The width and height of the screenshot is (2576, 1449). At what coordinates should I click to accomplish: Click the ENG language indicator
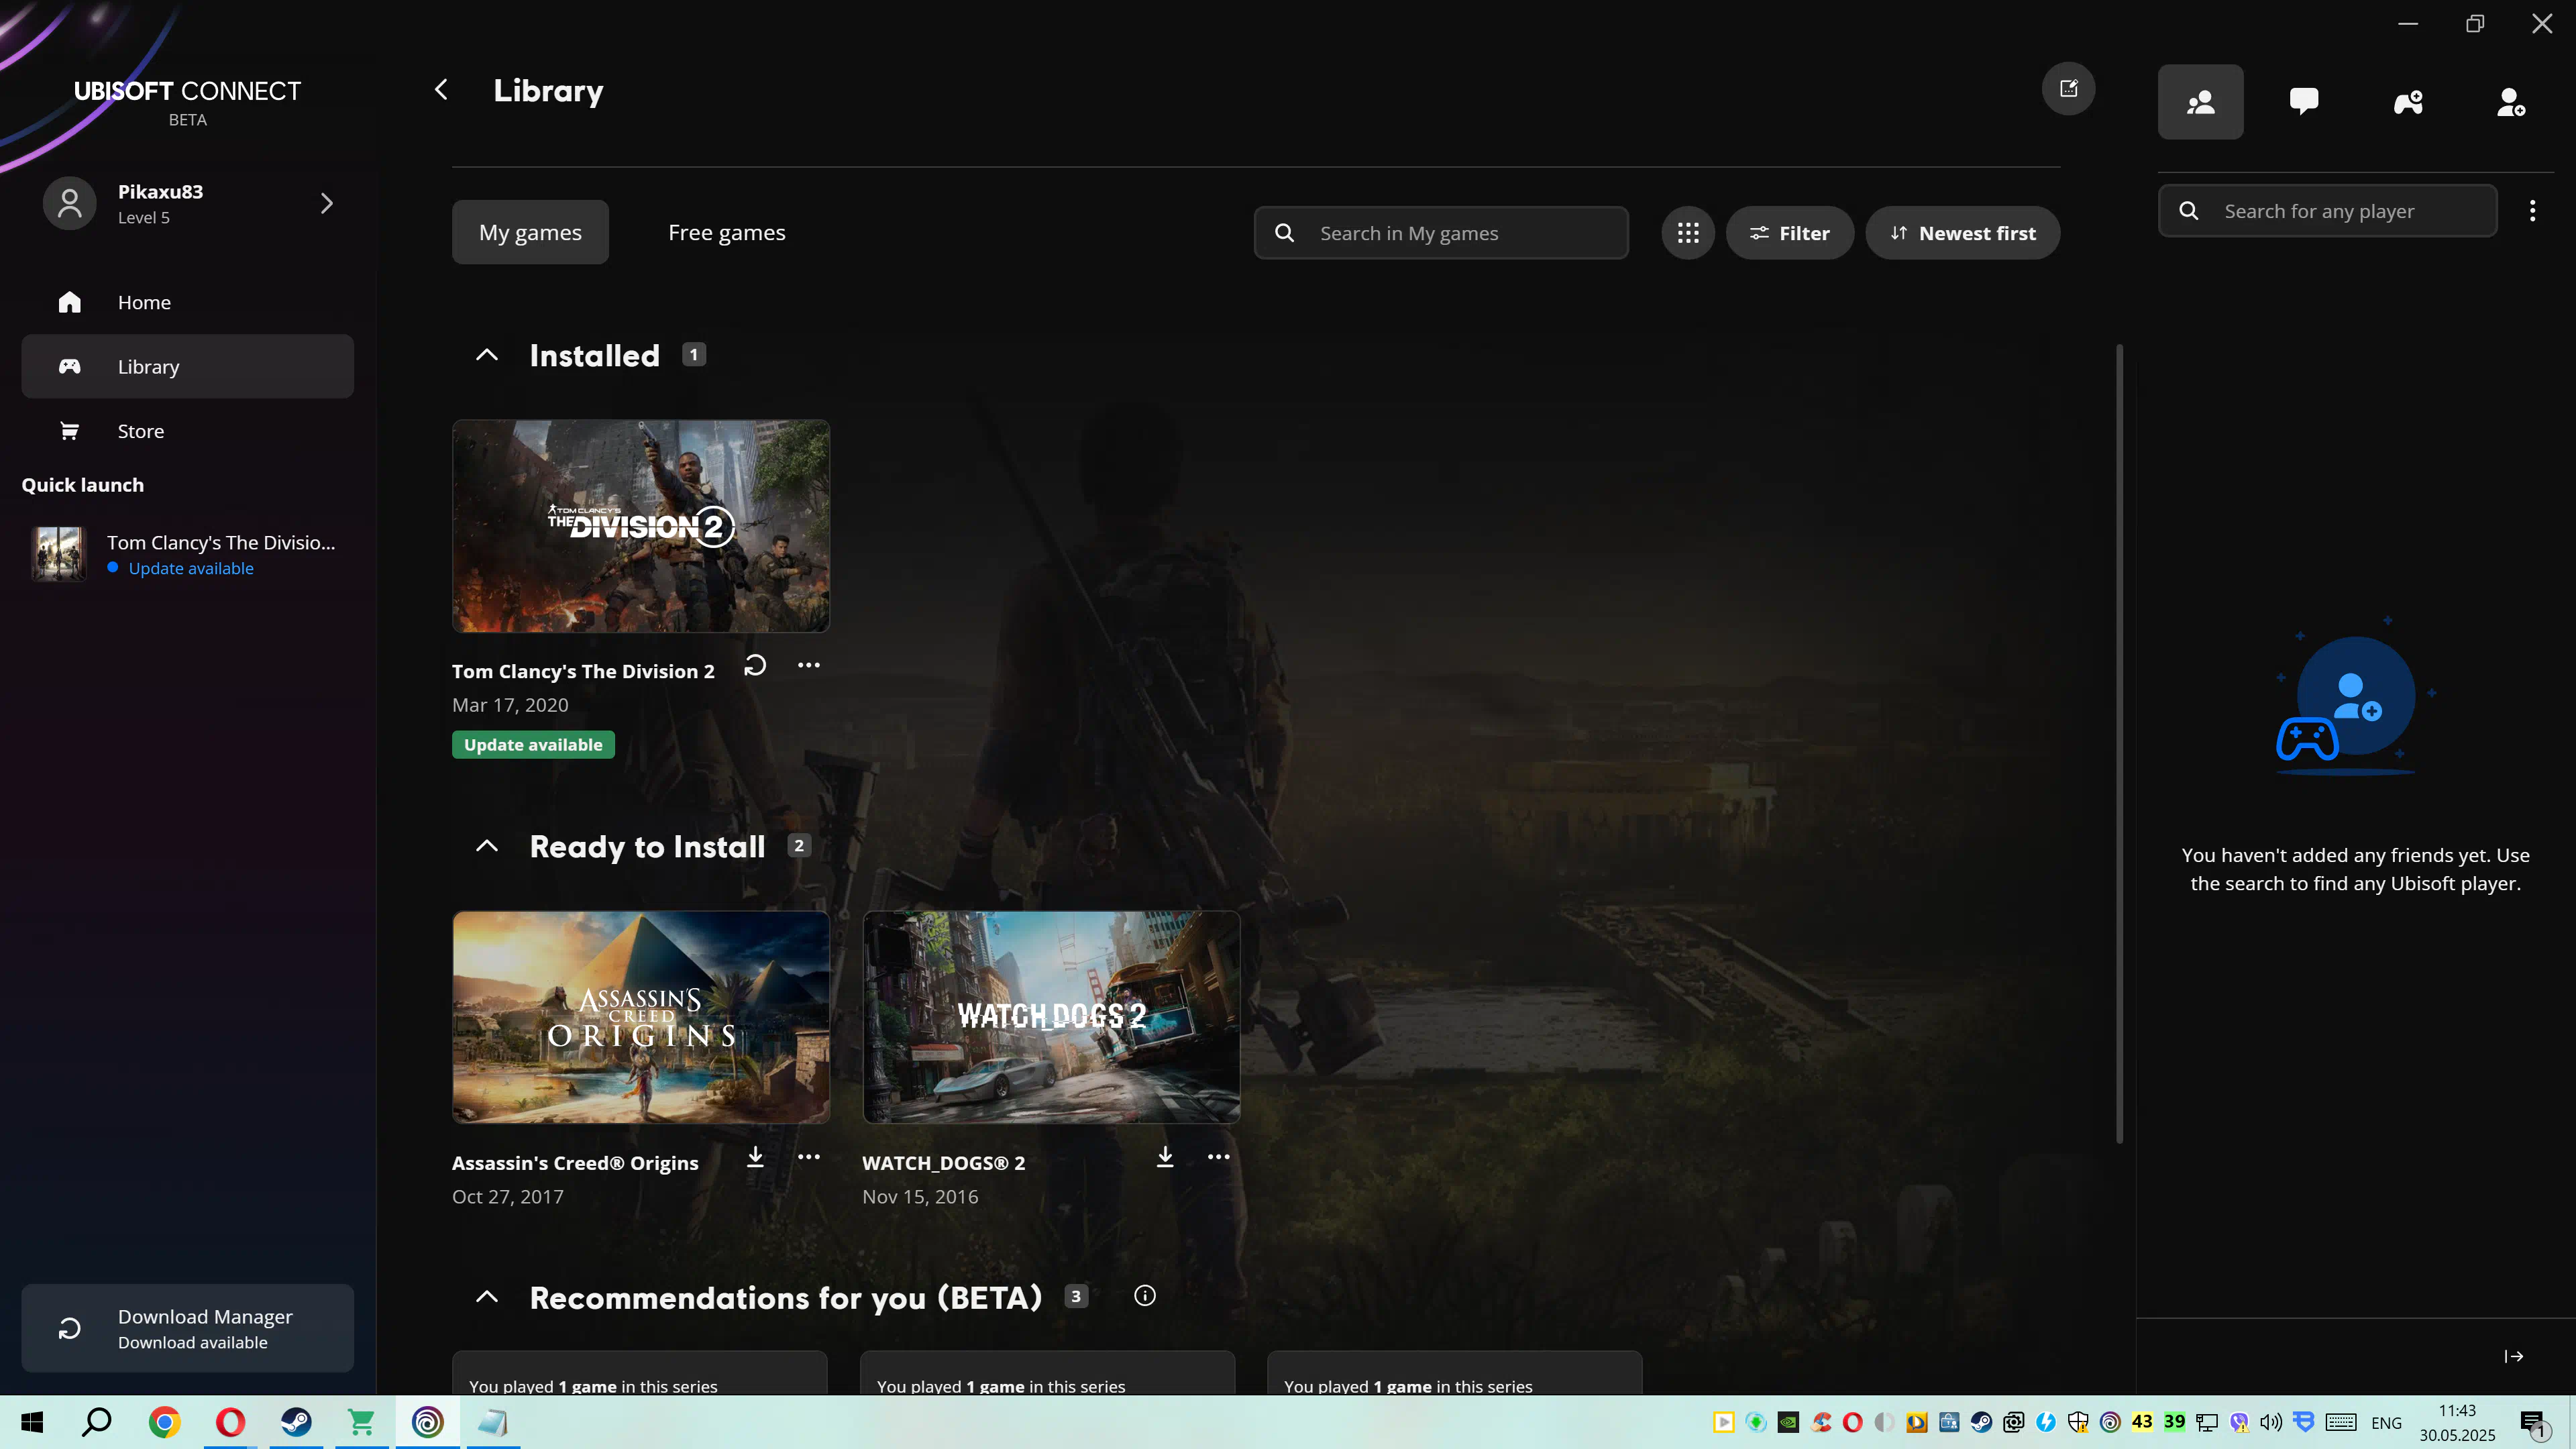tap(2386, 1423)
